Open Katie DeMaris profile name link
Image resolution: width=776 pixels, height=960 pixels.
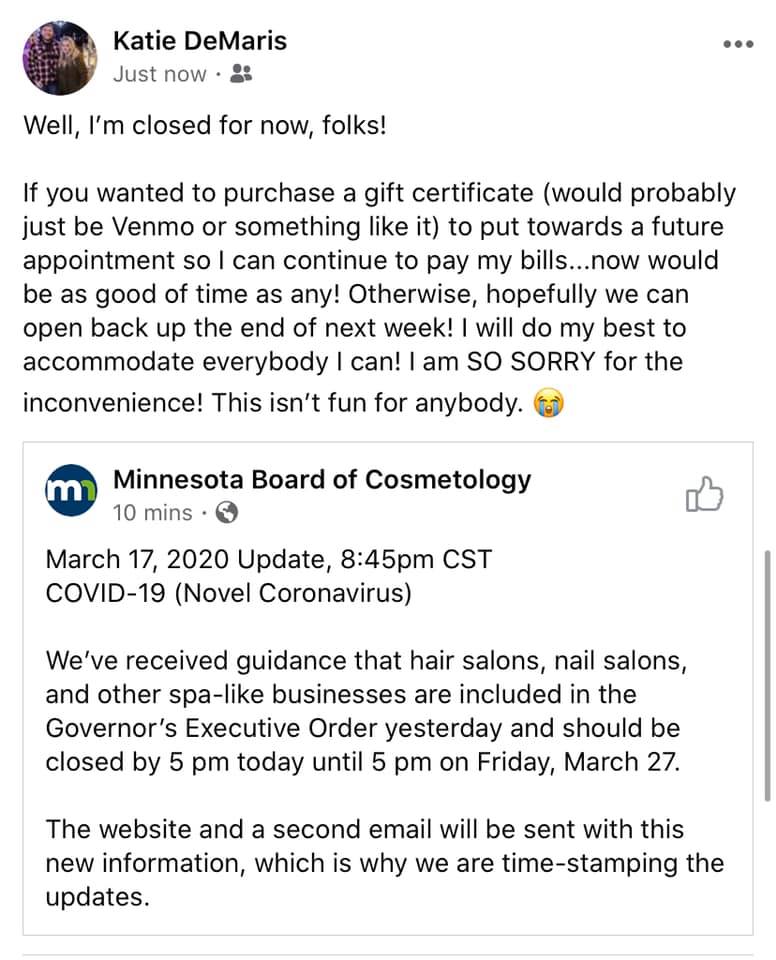200,41
